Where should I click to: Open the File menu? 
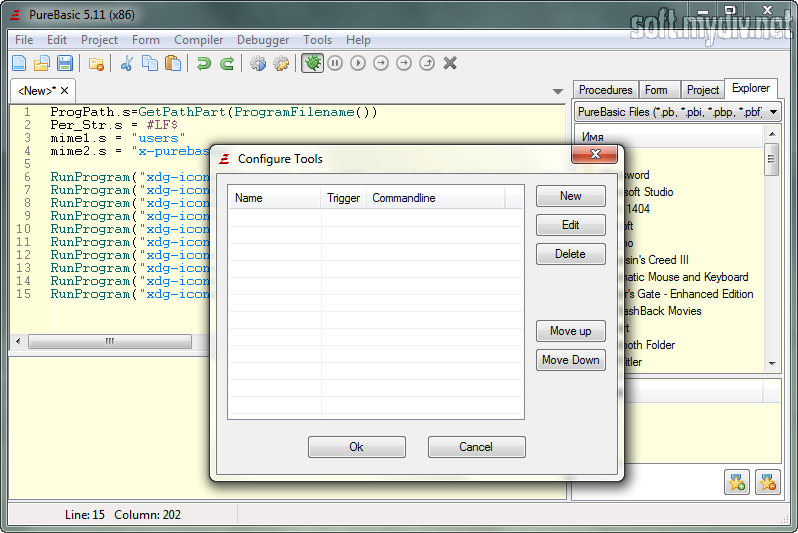pos(24,40)
